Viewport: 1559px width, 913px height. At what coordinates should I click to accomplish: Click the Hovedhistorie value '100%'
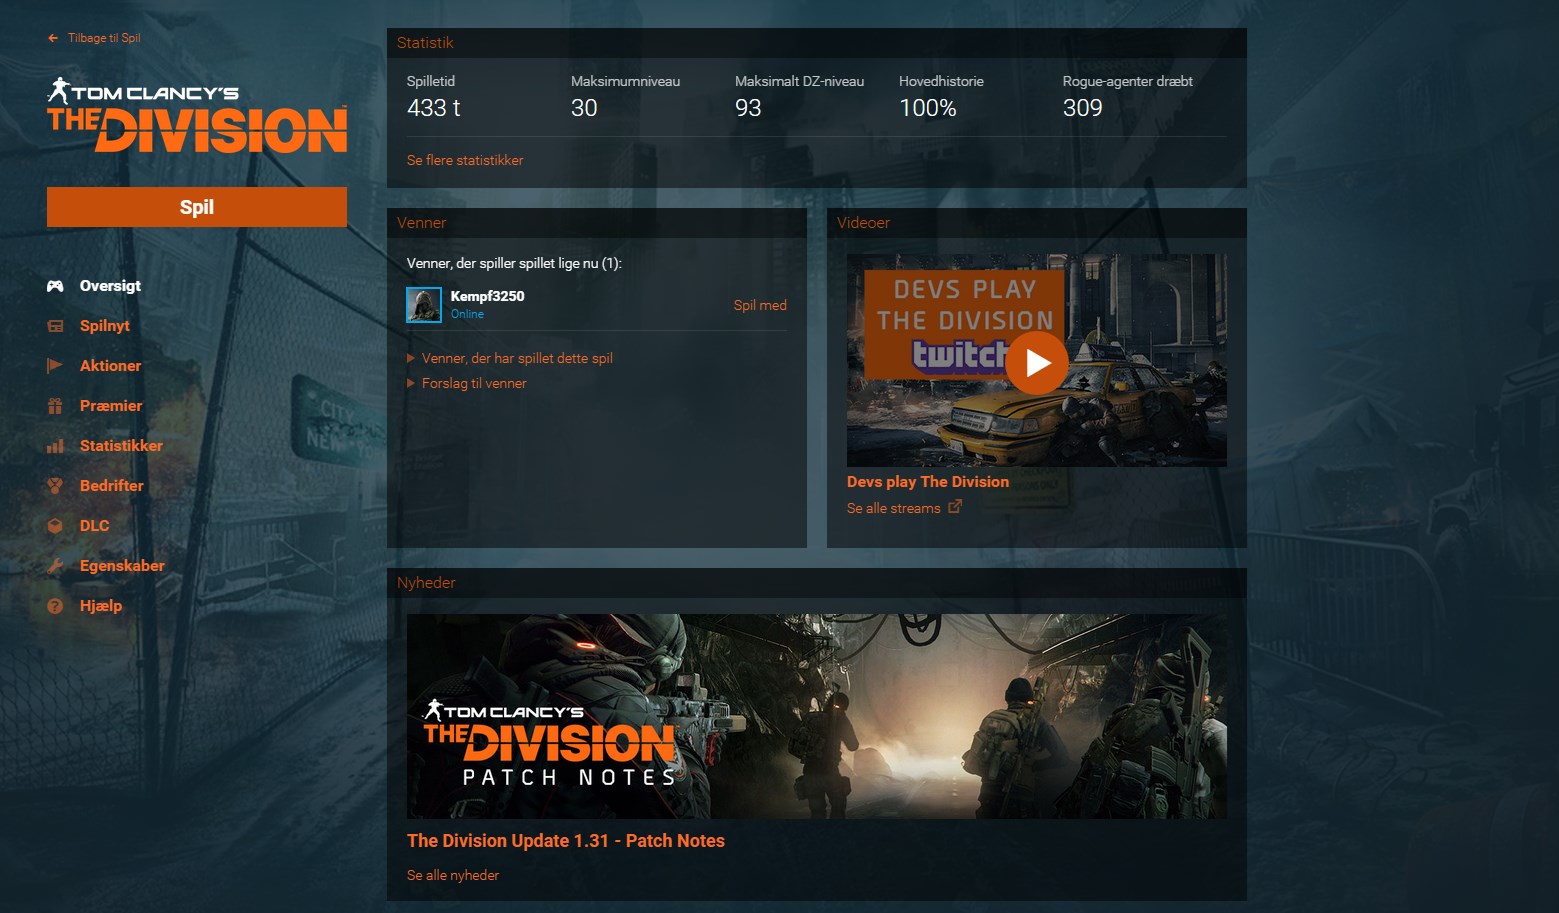[928, 108]
